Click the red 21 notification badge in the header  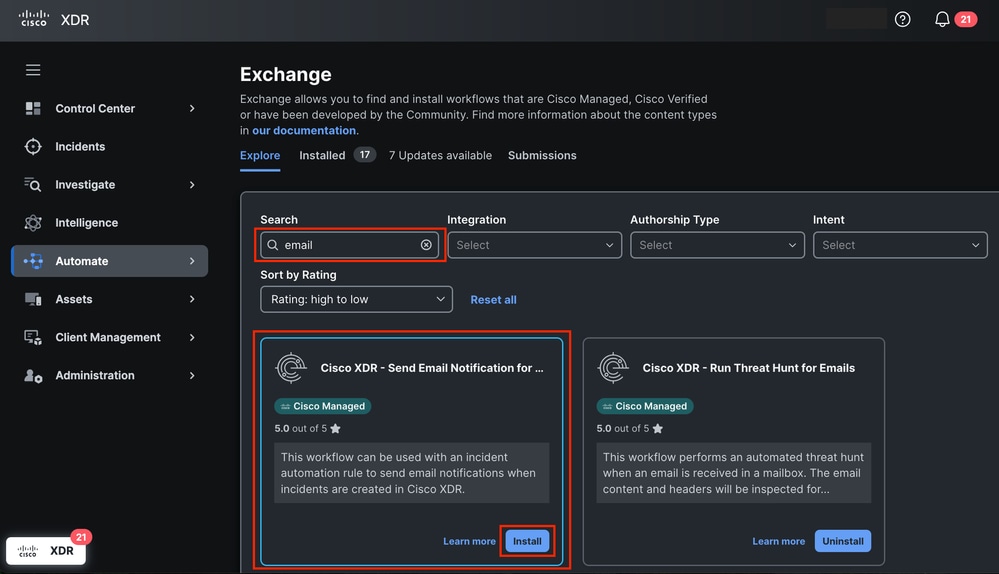[x=965, y=19]
